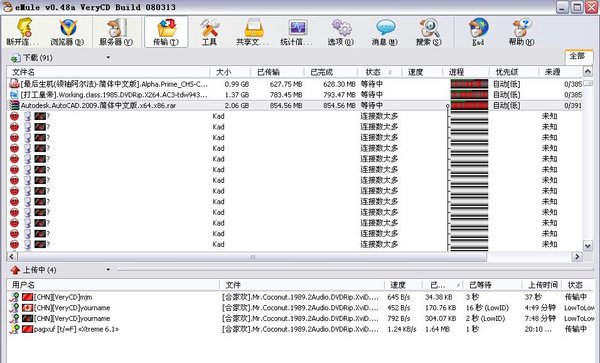The image size is (600, 363).
Task: Click flag icon next to pagxuf user
Action: [27, 329]
